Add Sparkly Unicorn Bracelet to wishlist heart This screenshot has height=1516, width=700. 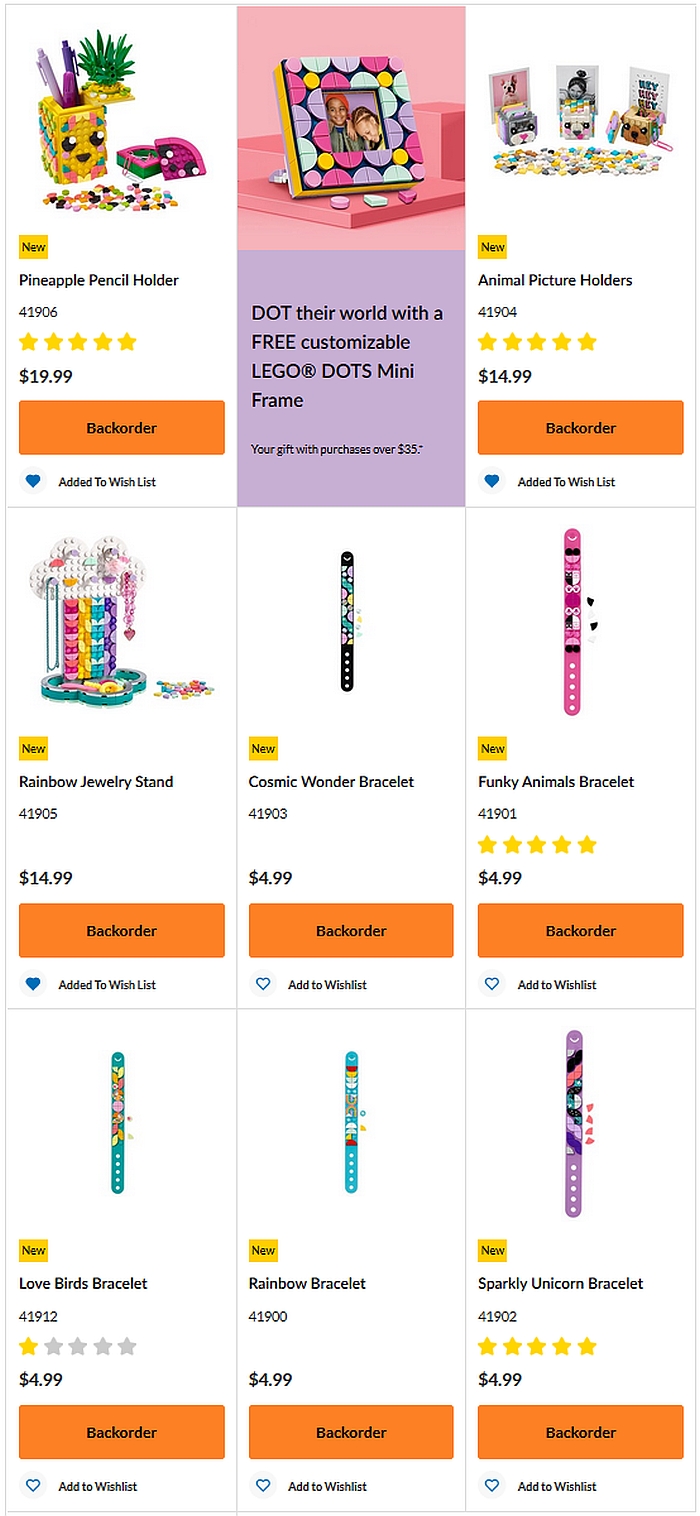click(x=492, y=1486)
